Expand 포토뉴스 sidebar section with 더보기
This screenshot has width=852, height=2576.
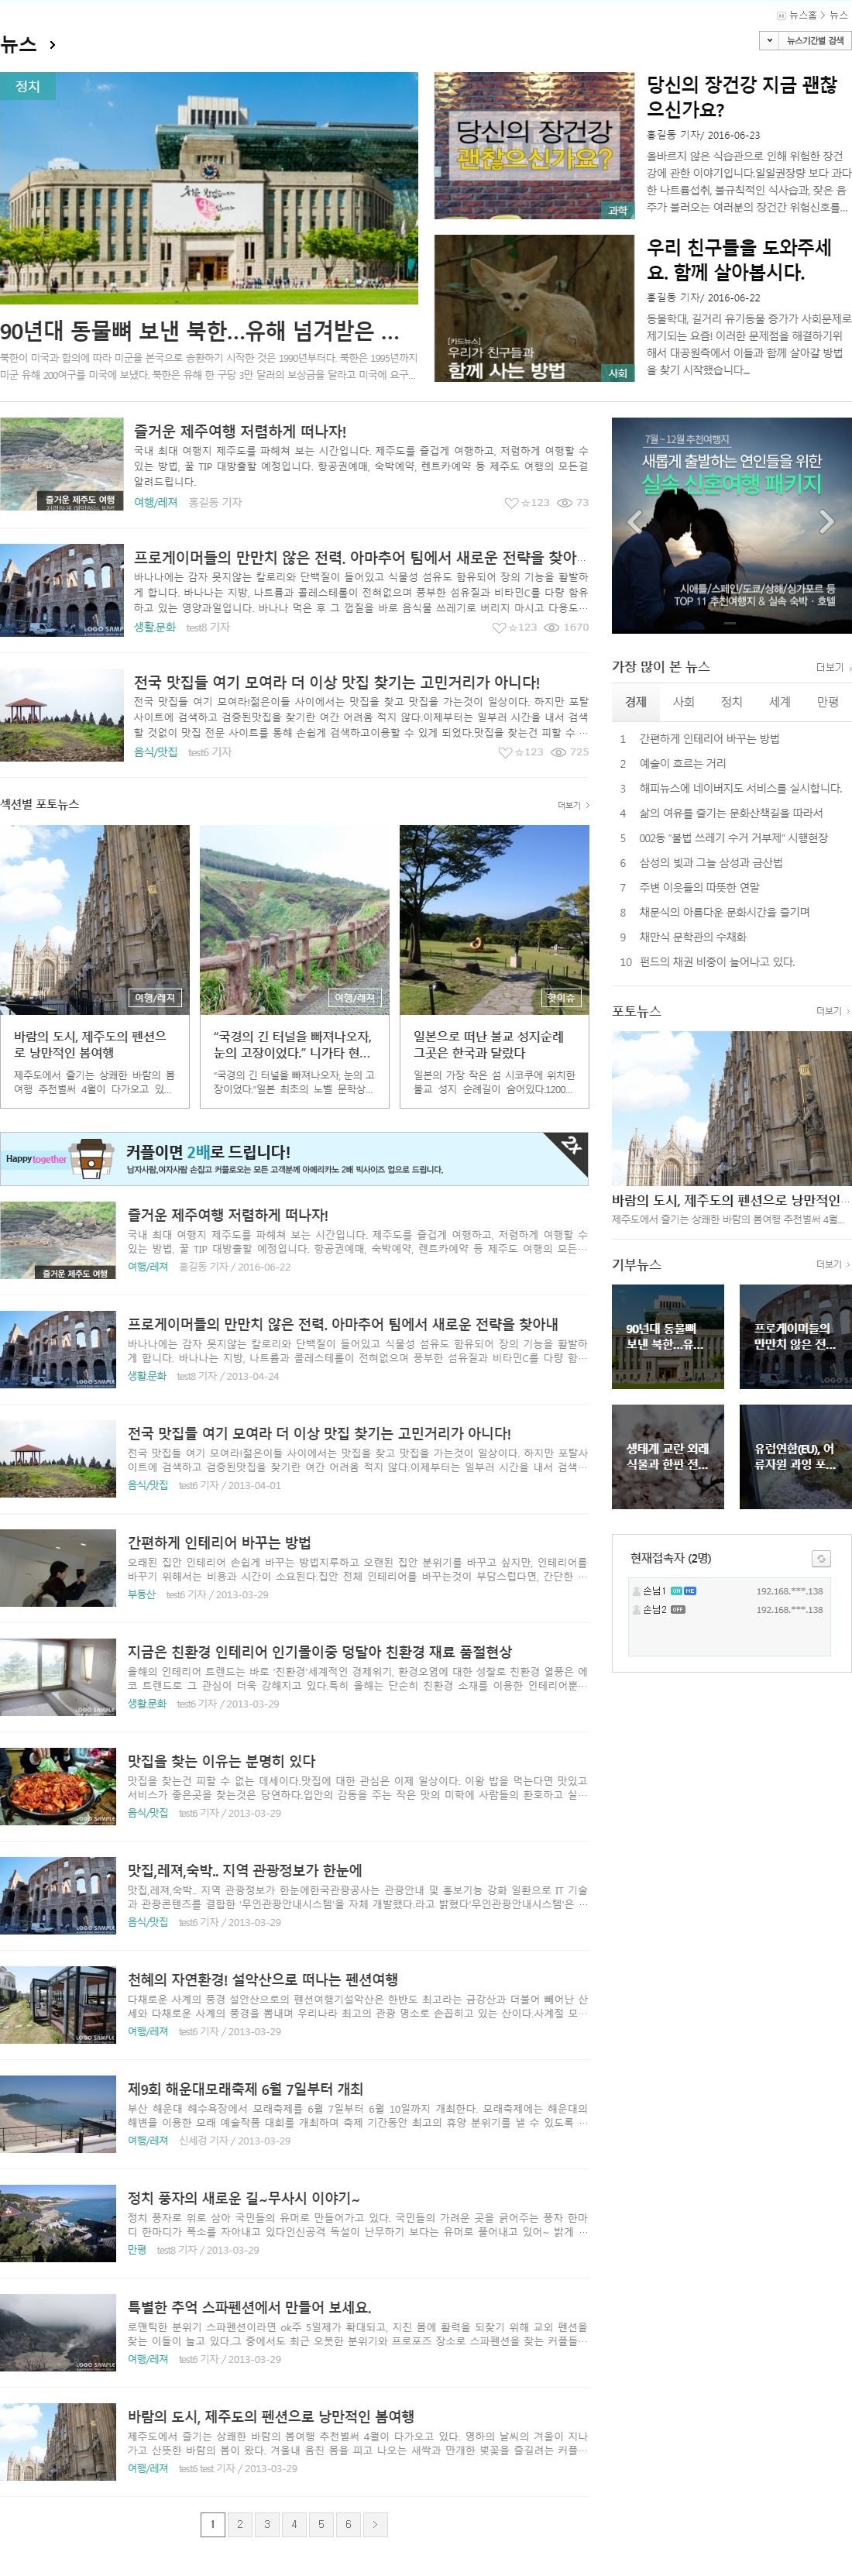(832, 1011)
